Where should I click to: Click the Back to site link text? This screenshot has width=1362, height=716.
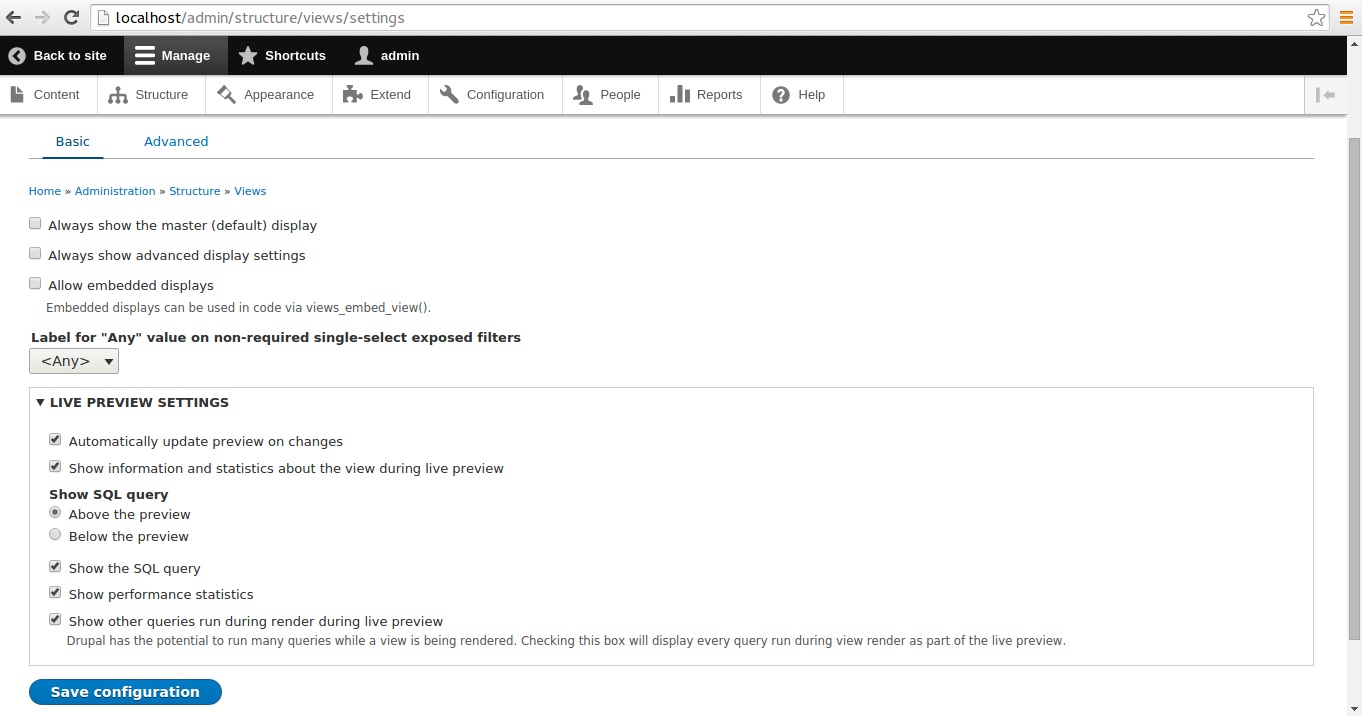tap(70, 55)
